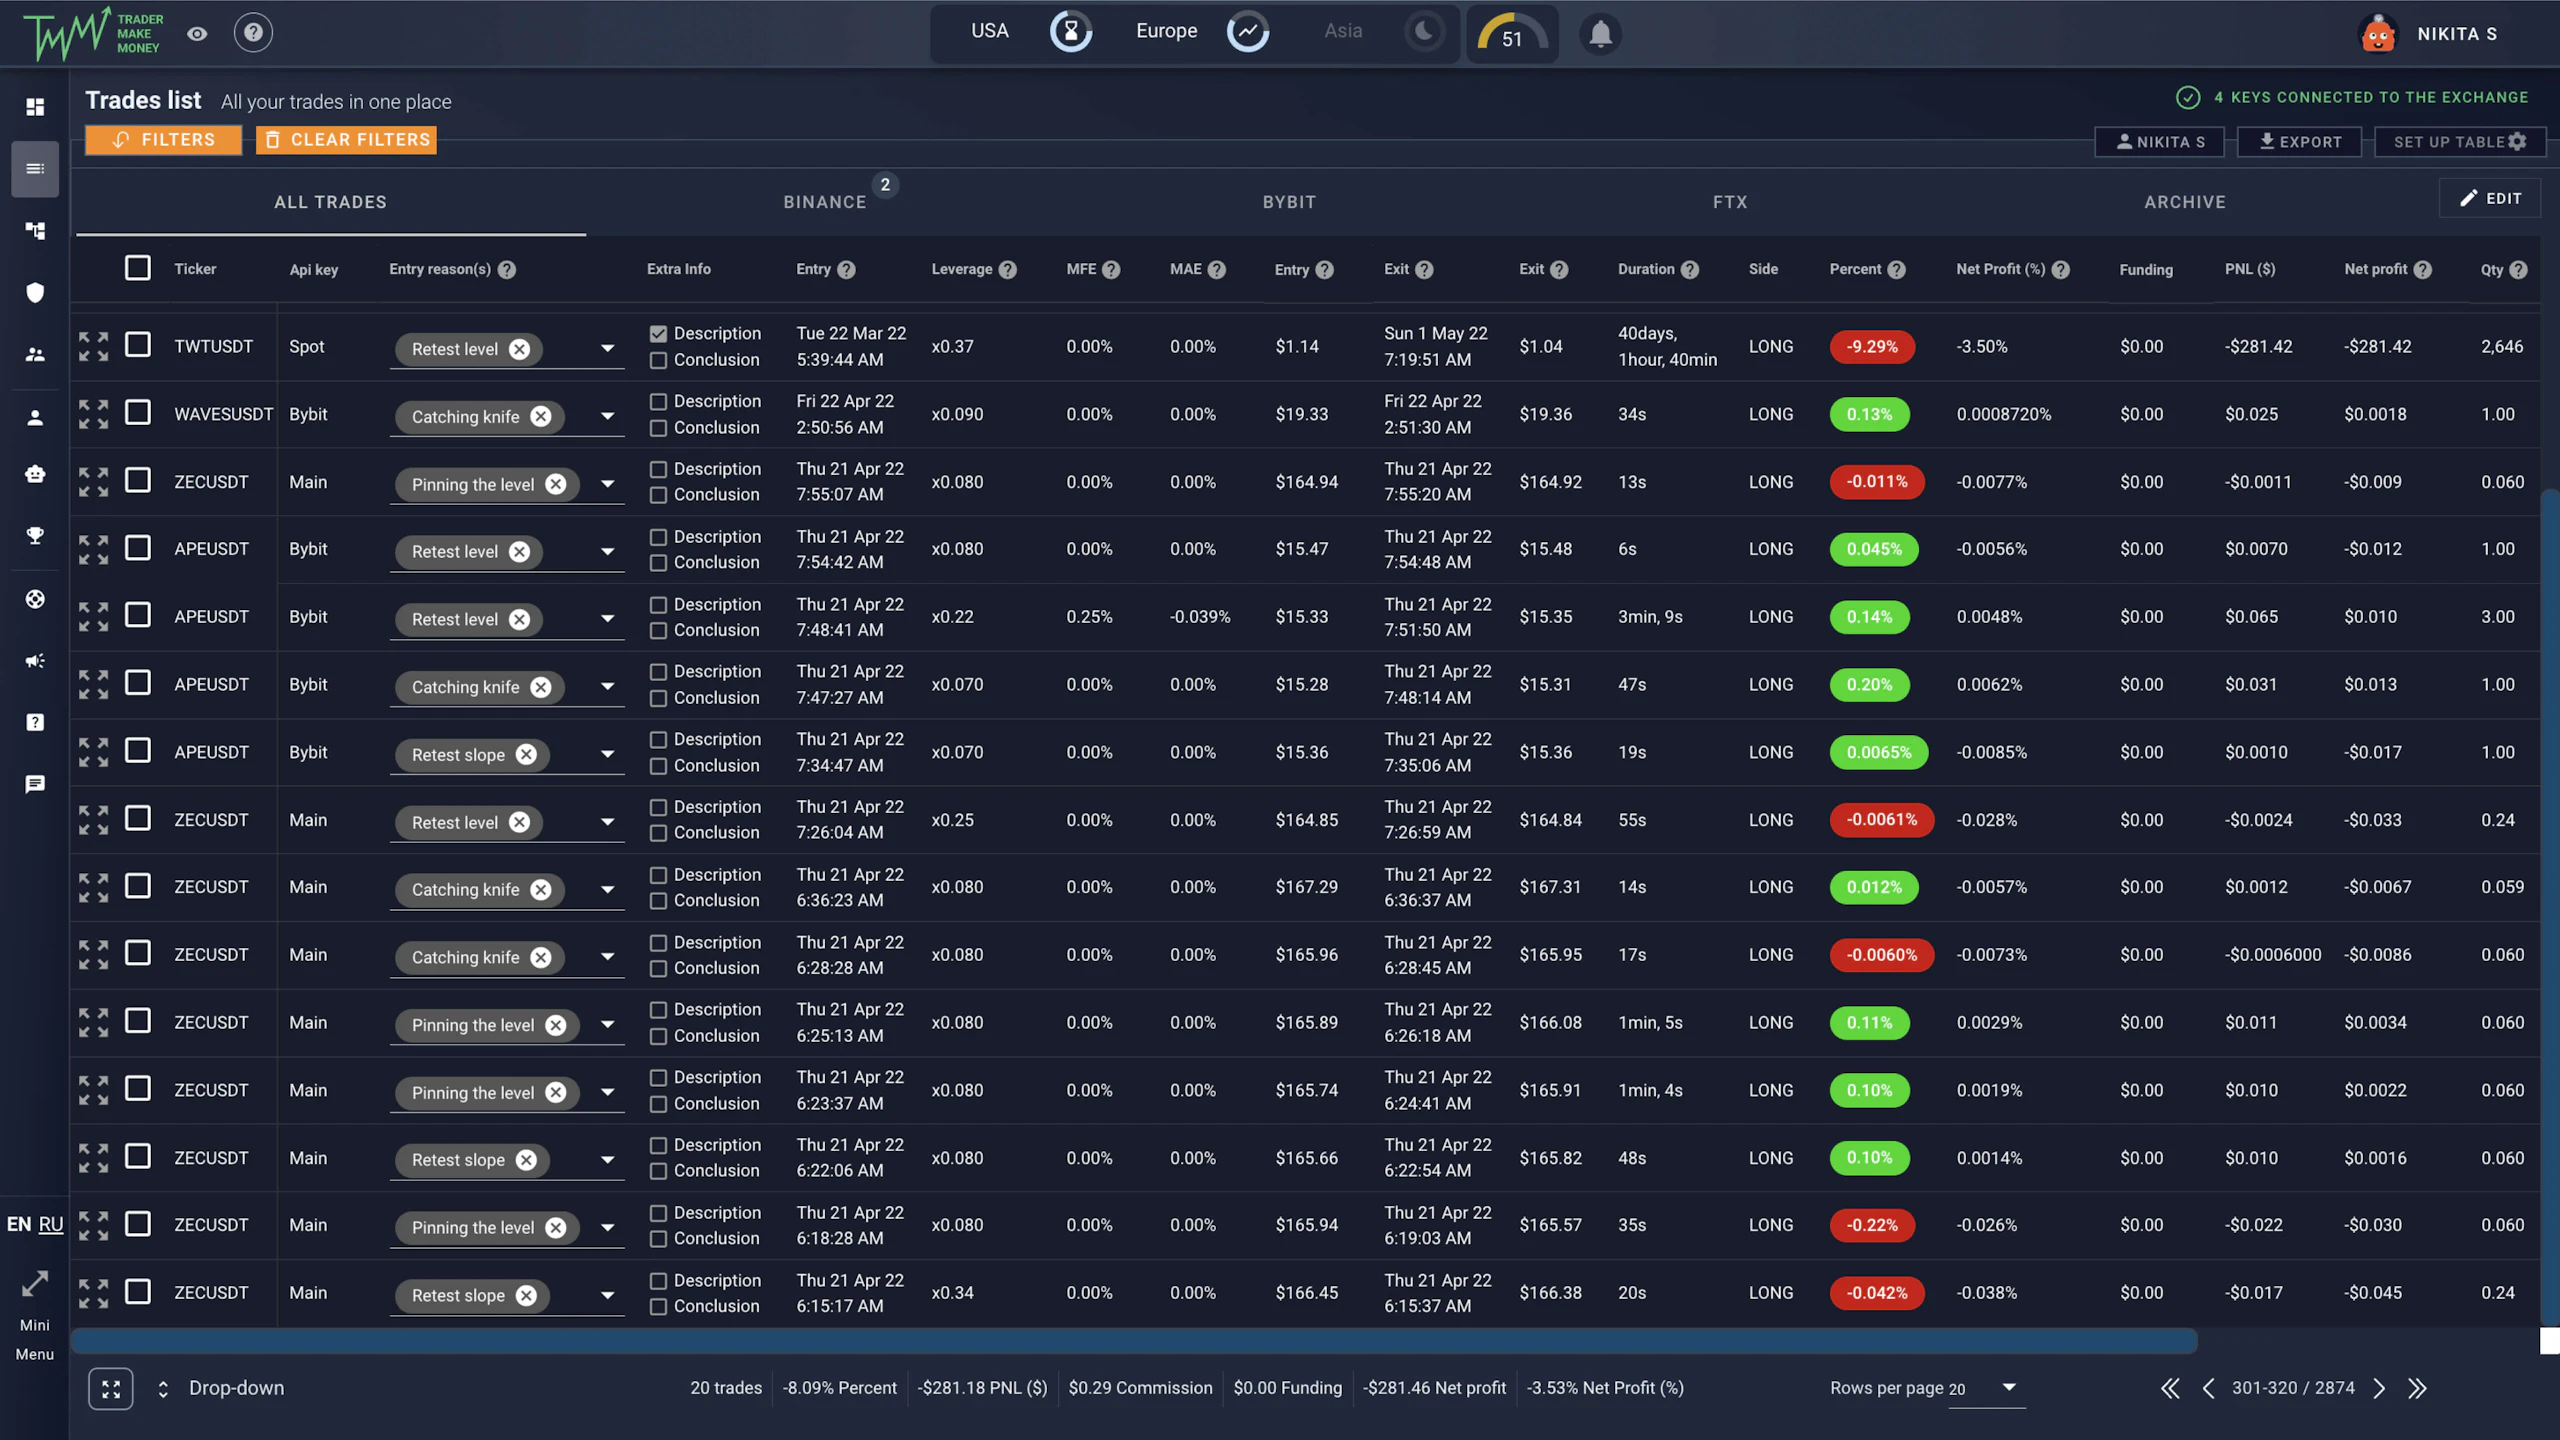2560x1440 pixels.
Task: Open the trophy achievements section in sidebar
Action: 35,536
